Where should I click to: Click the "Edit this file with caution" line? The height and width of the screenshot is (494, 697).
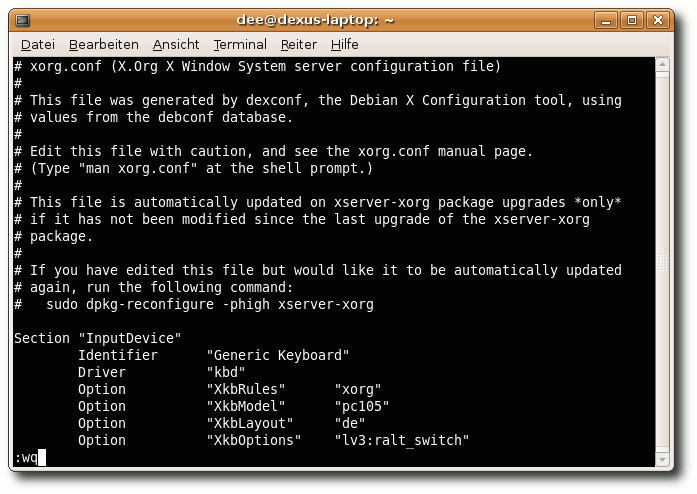[273, 152]
